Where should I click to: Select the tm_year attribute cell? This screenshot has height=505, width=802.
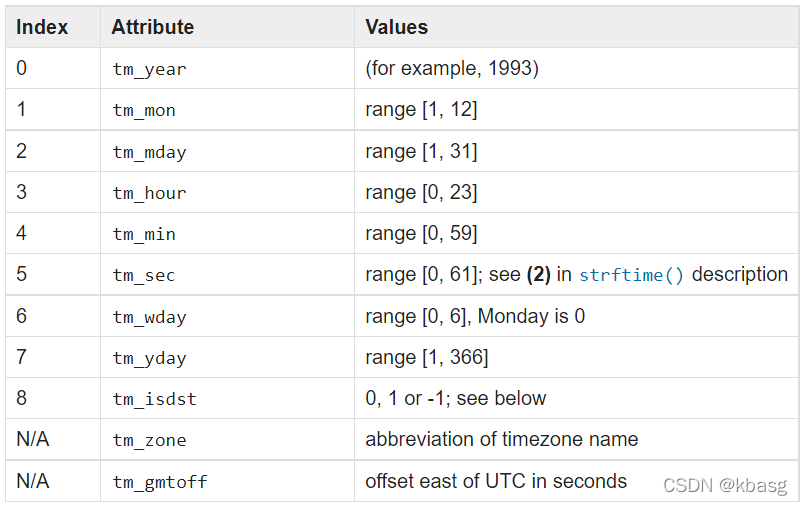point(149,69)
